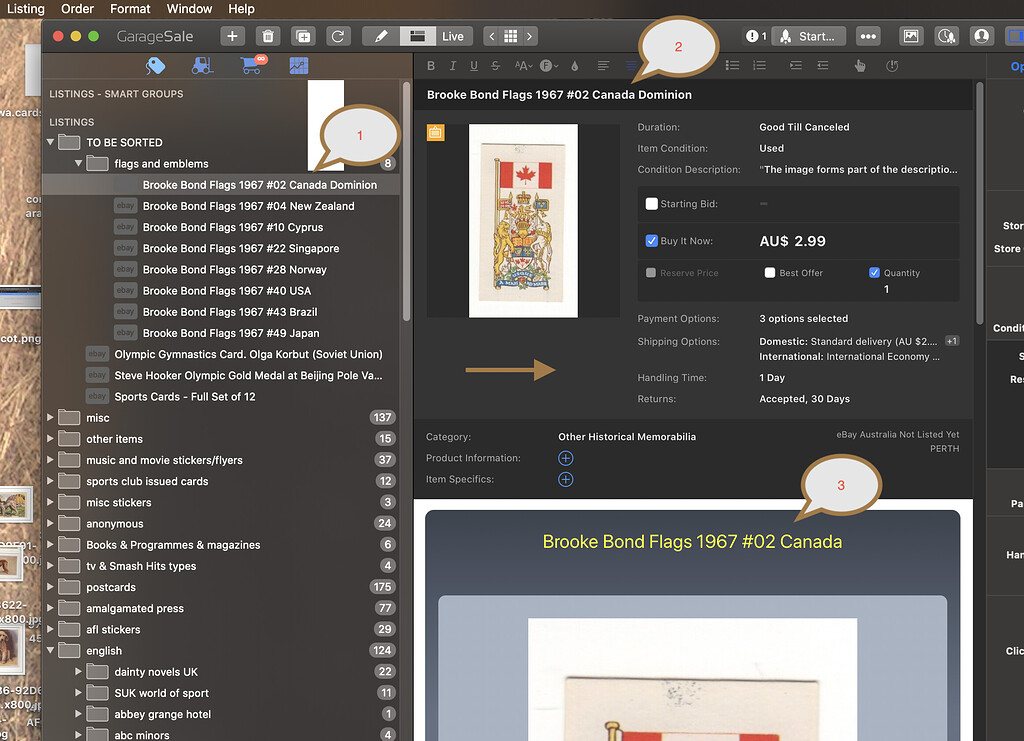Click the AU$ 2.99 Buy It Now price
Screen dimensions: 1024x741
point(792,241)
